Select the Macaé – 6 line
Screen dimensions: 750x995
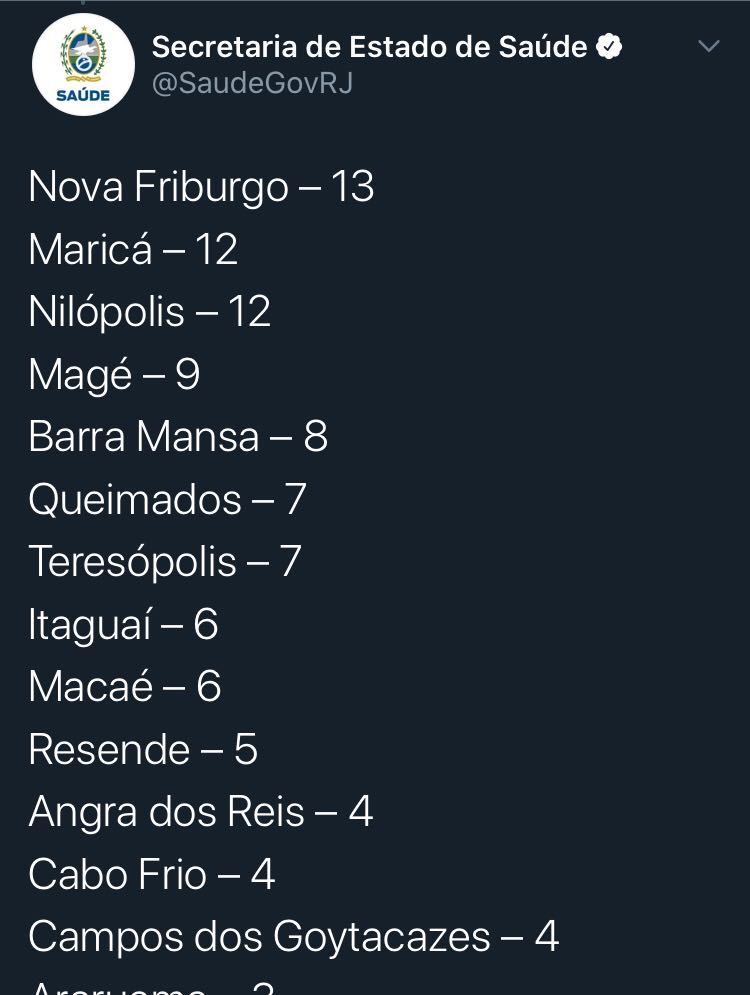coord(125,687)
